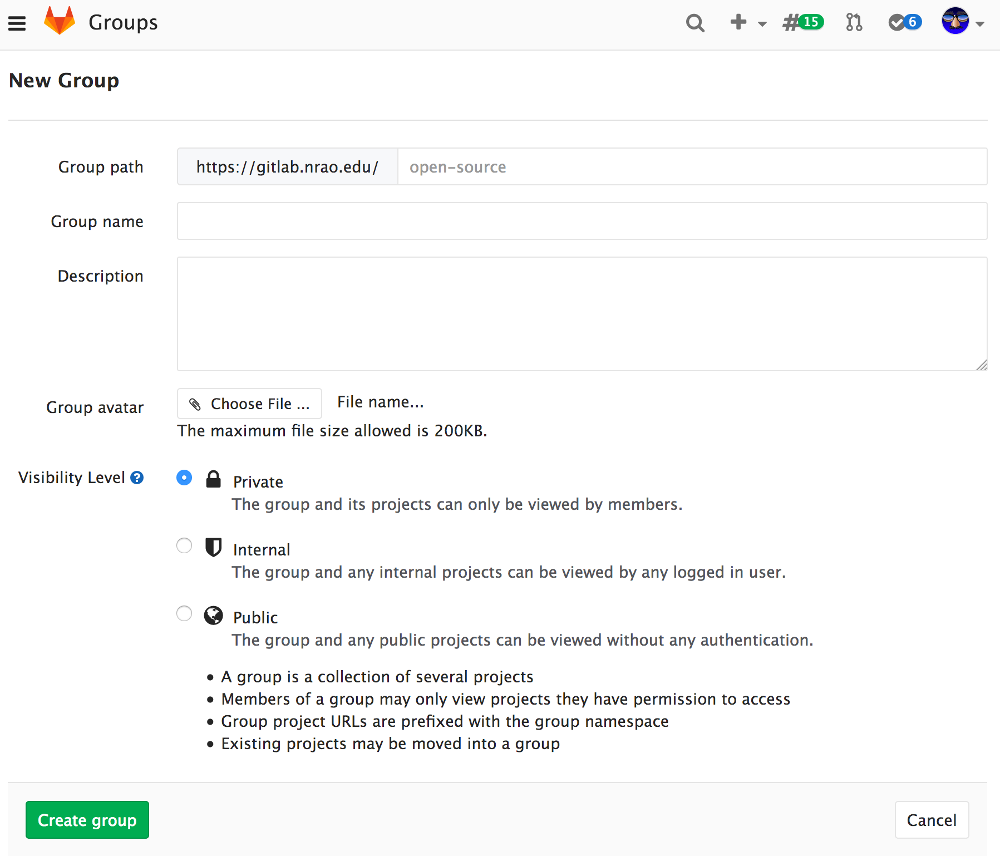The width and height of the screenshot is (1000, 856).
Task: Click into the Group name field
Action: pyautogui.click(x=582, y=222)
